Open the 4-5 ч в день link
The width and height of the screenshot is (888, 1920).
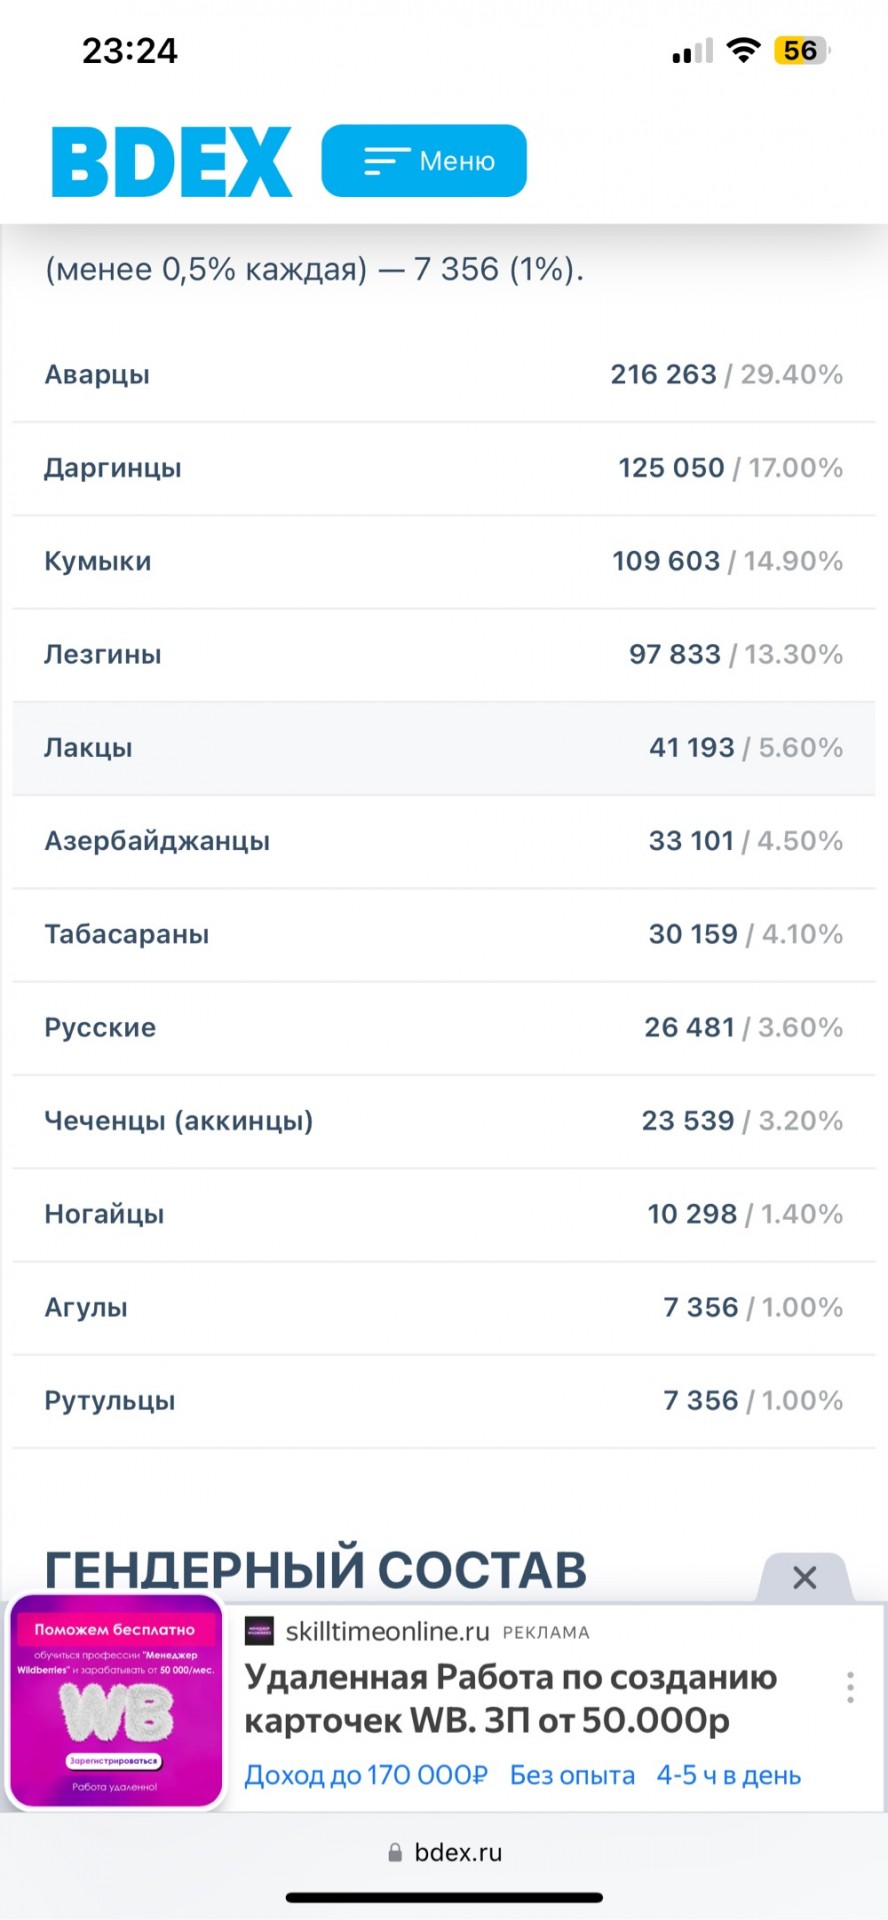729,1776
